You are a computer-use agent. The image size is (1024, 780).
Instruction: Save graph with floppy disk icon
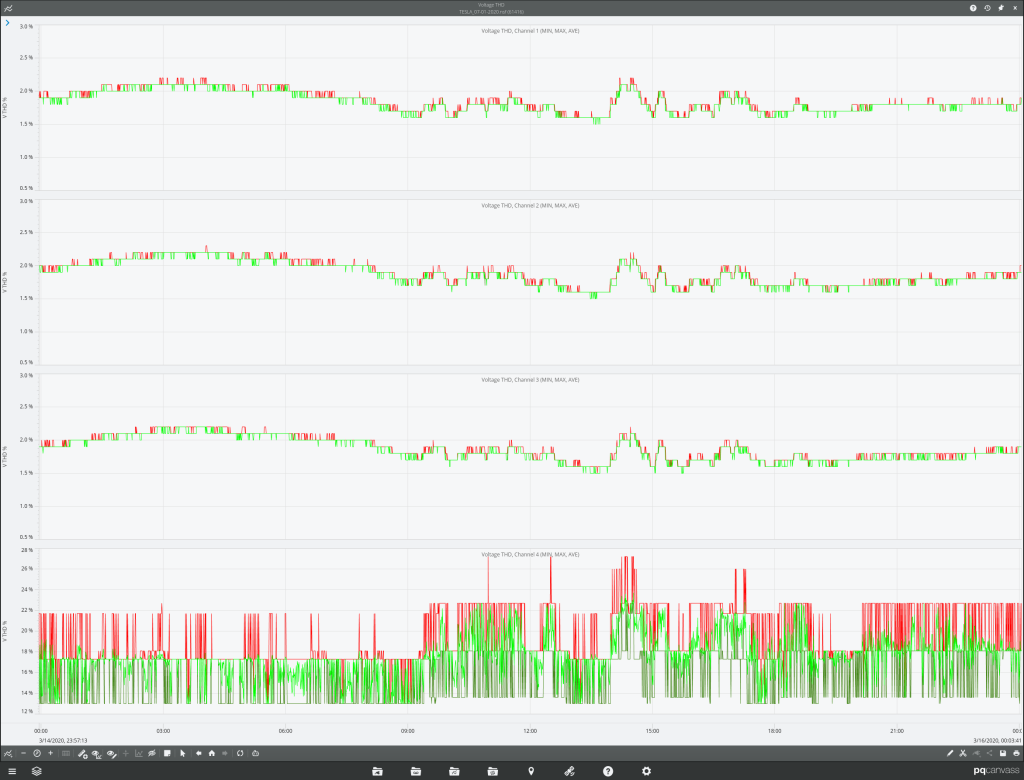pos(1003,752)
